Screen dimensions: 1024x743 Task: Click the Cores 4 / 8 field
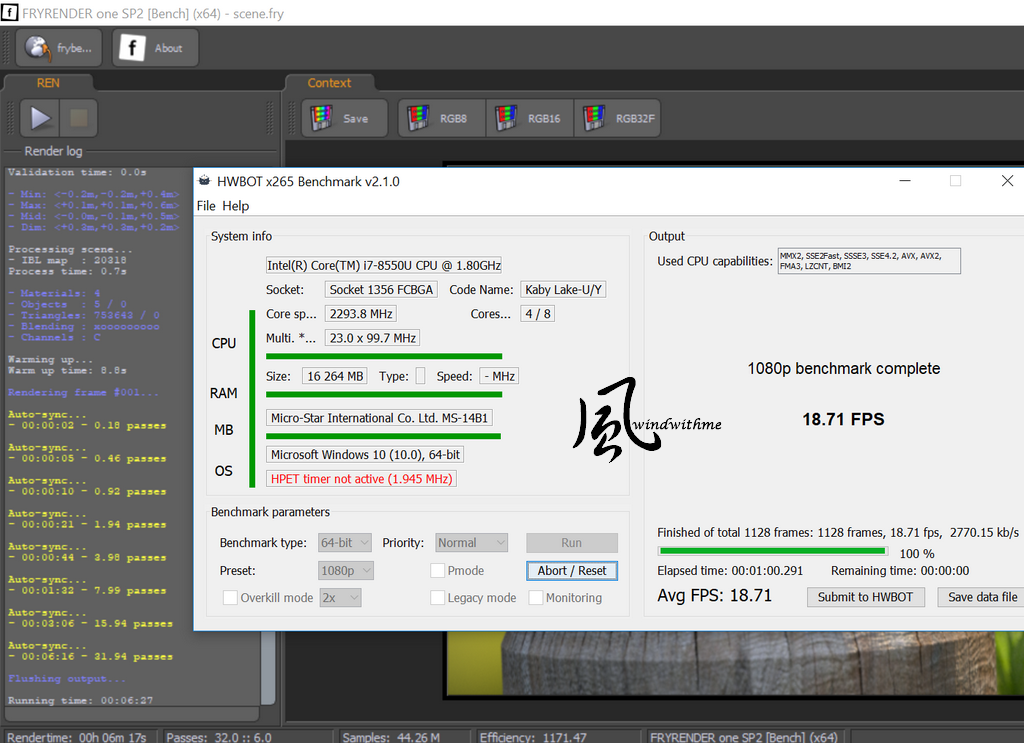pyautogui.click(x=537, y=313)
